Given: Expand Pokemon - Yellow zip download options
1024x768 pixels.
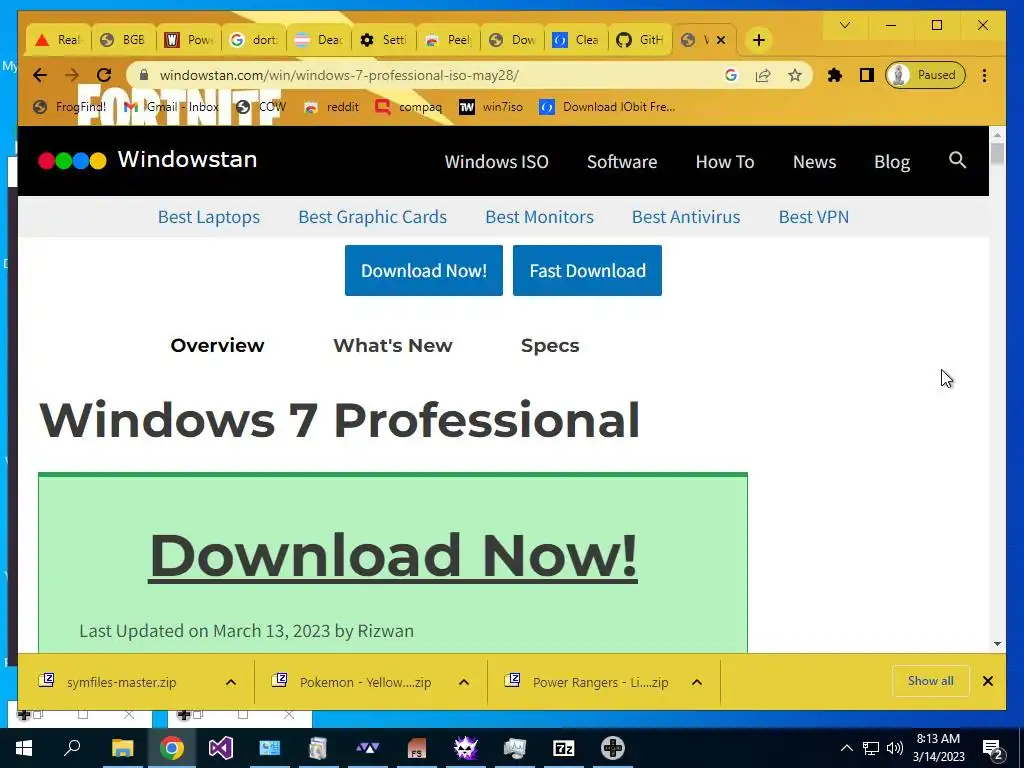Looking at the screenshot, I should tap(464, 682).
